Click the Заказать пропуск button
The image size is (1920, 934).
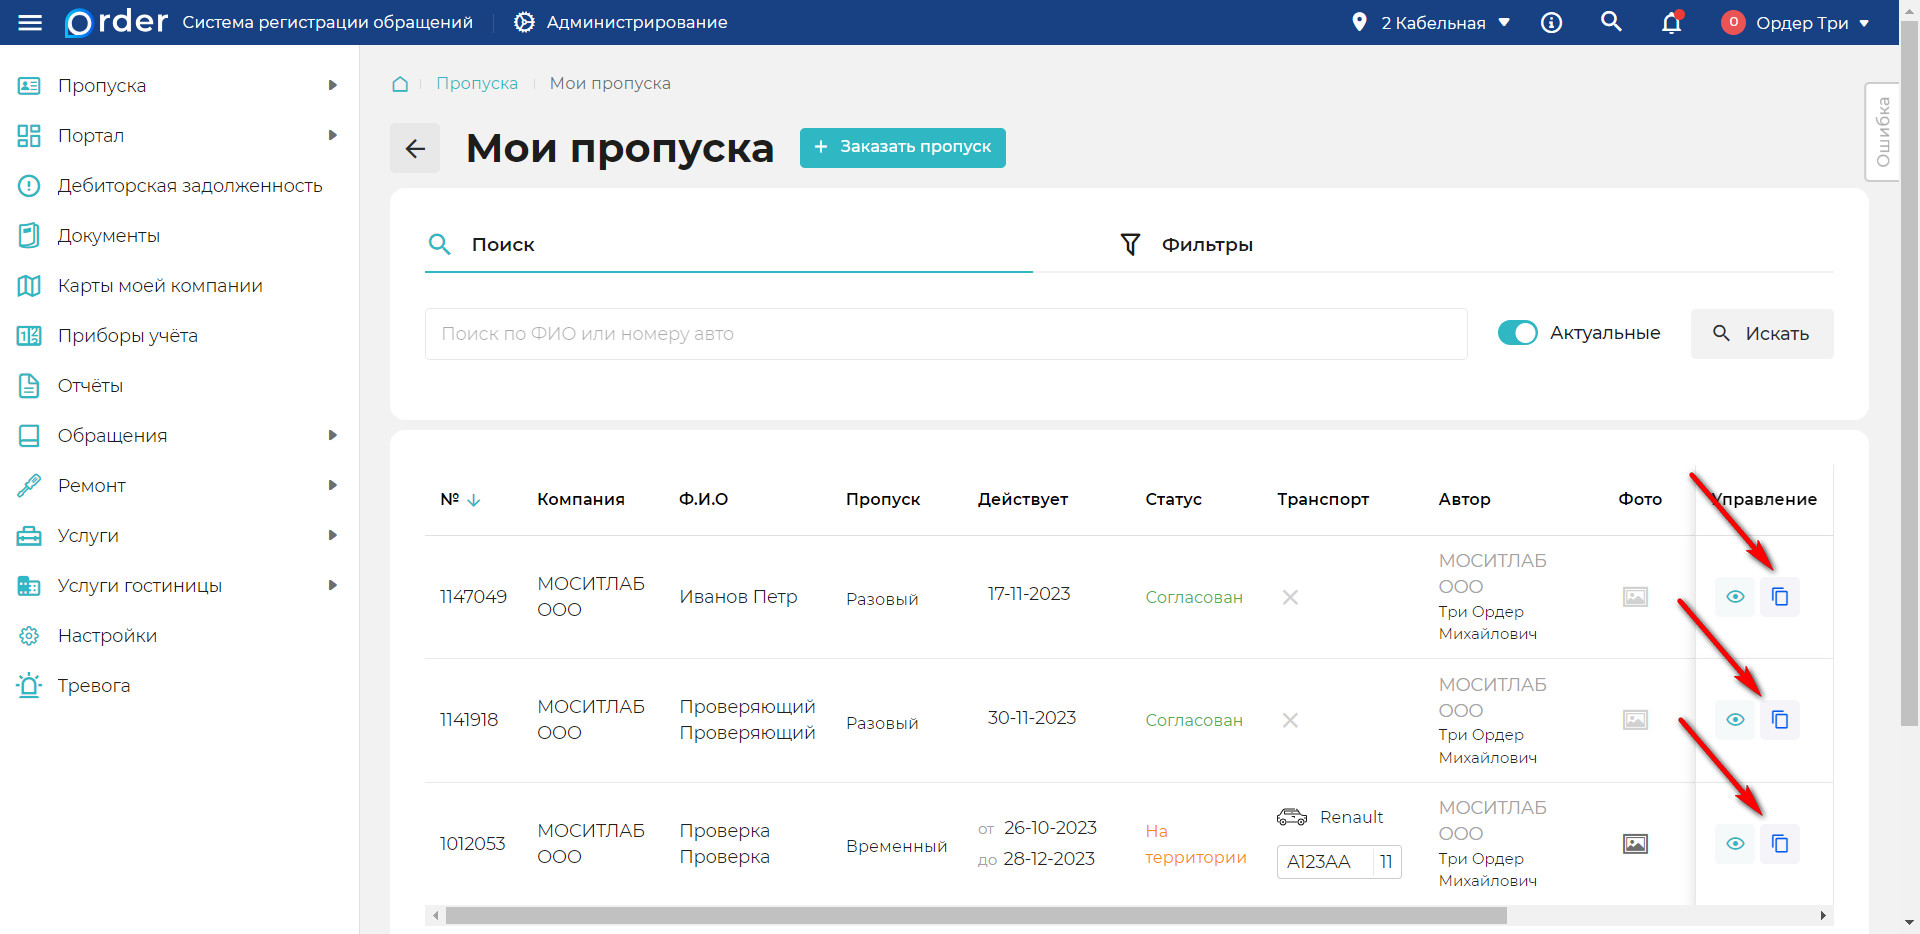902,147
